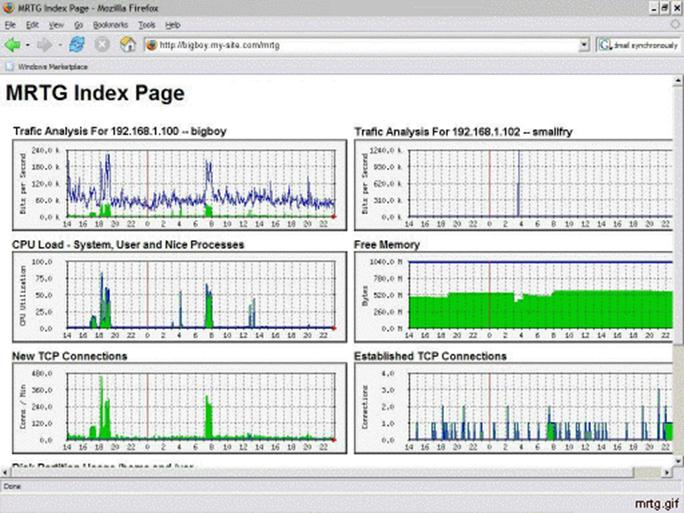Click 'Trafic Analysis For 192.168.1.100 -- bigboy' title

tap(120, 131)
